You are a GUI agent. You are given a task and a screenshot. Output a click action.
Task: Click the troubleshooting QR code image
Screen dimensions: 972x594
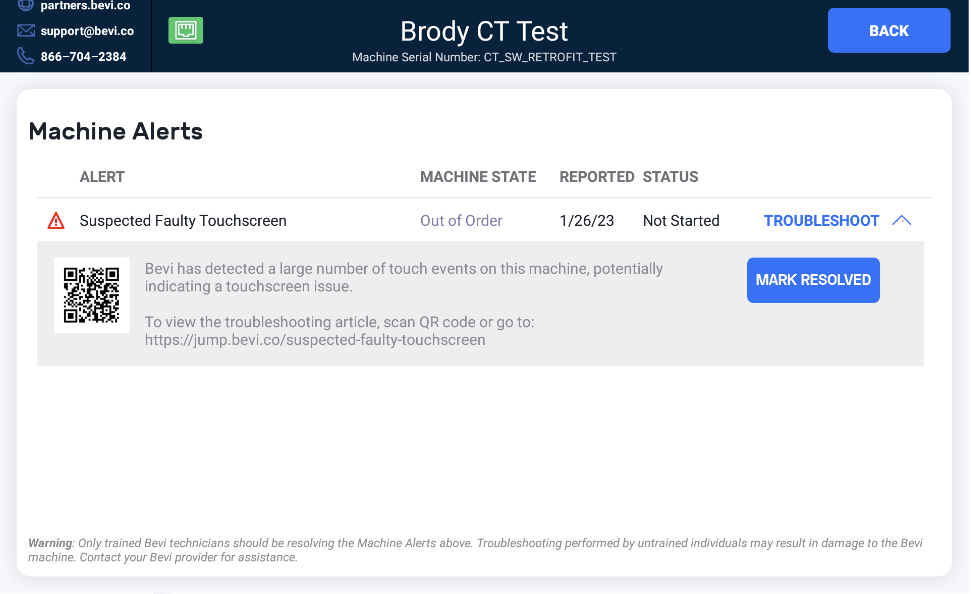92,295
